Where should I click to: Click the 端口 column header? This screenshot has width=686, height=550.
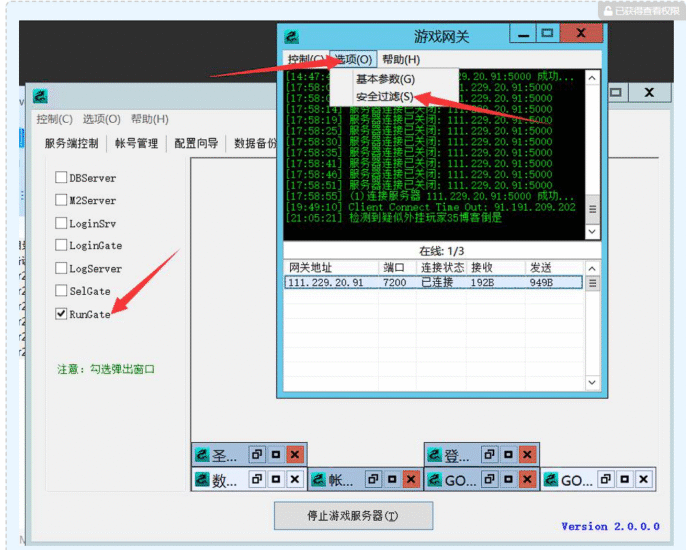[x=397, y=268]
